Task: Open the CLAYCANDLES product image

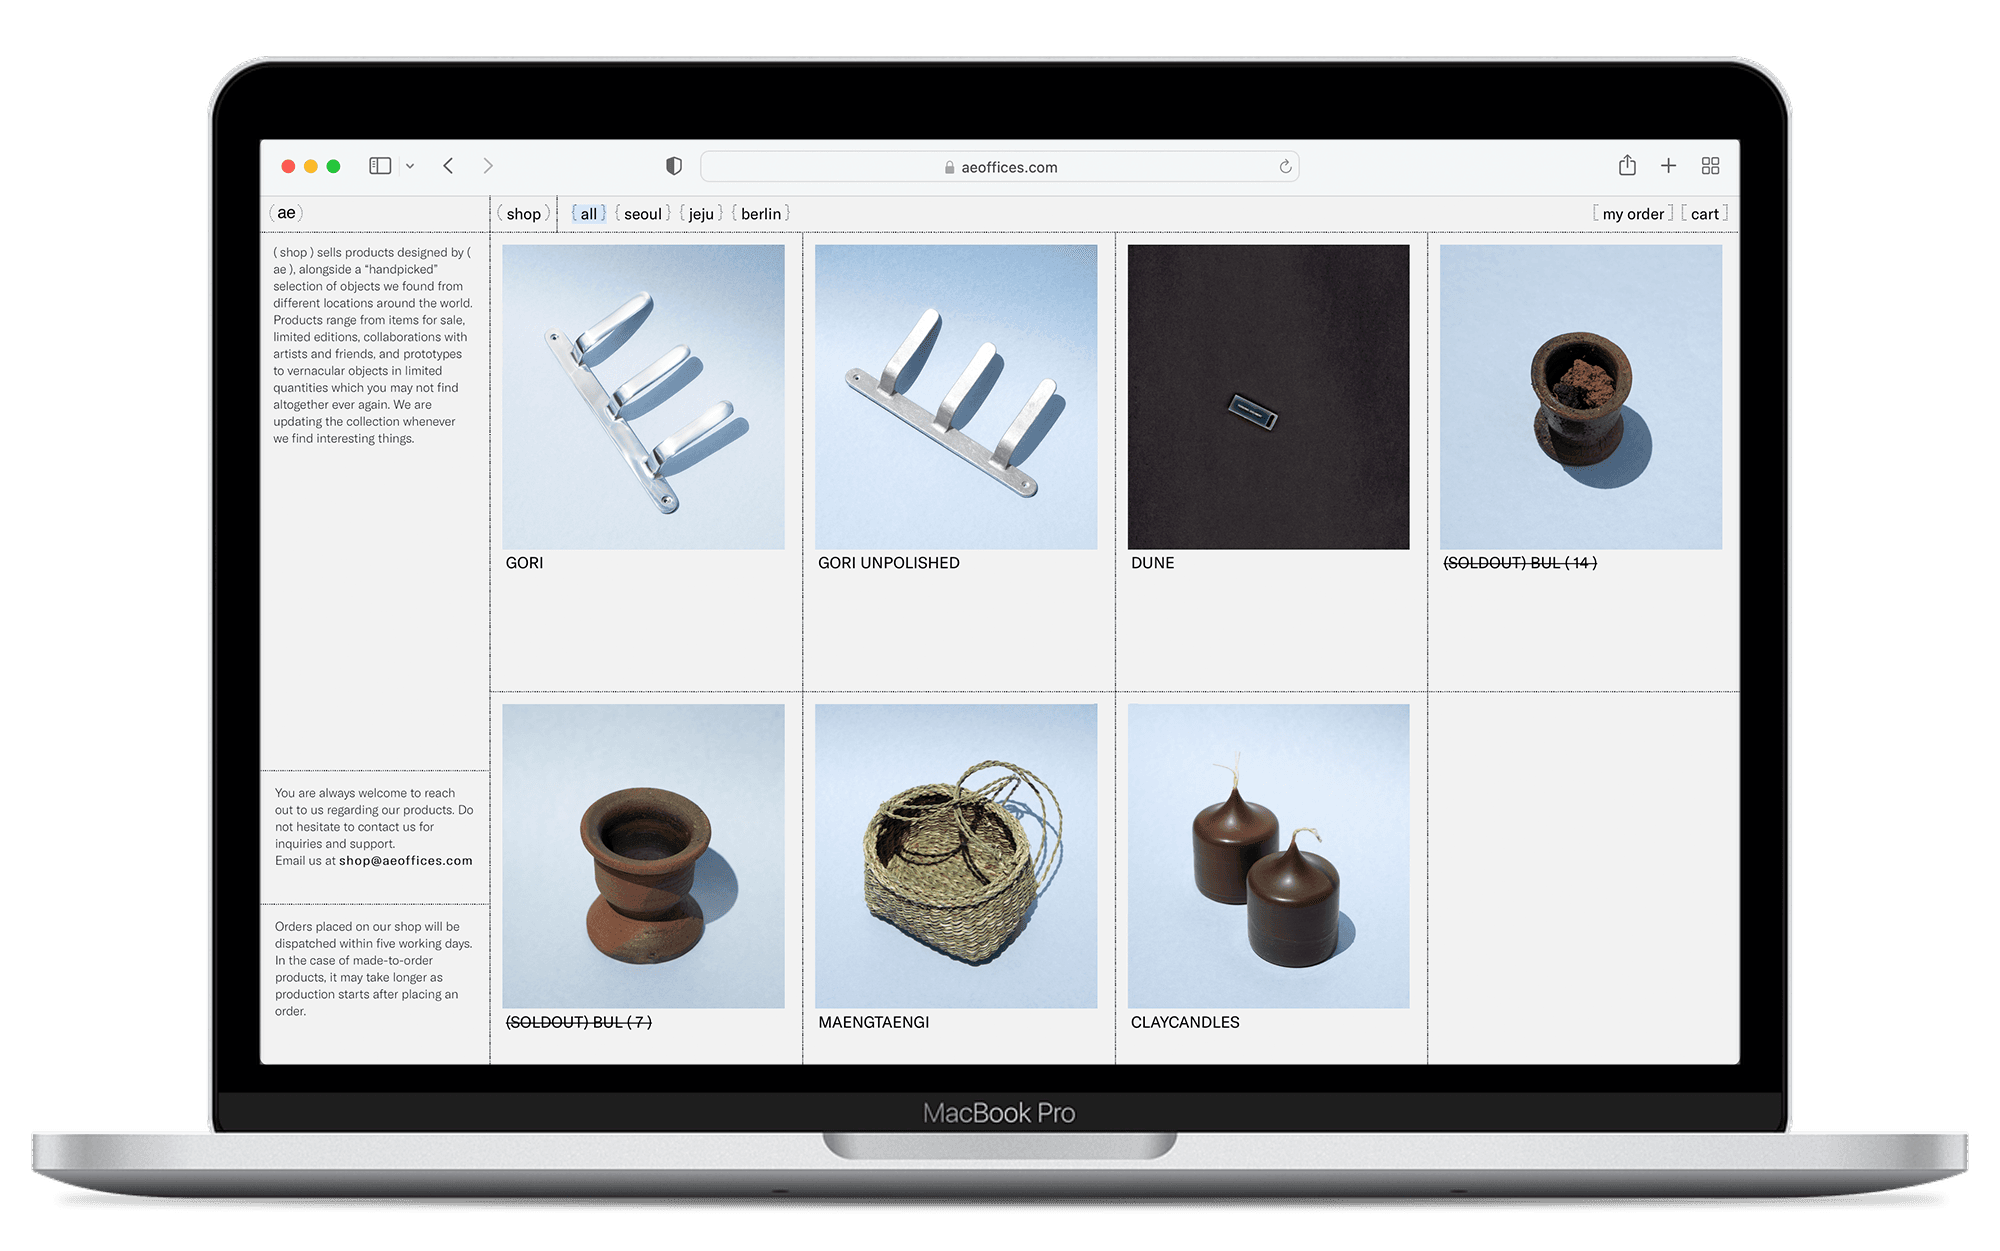Action: 1268,856
